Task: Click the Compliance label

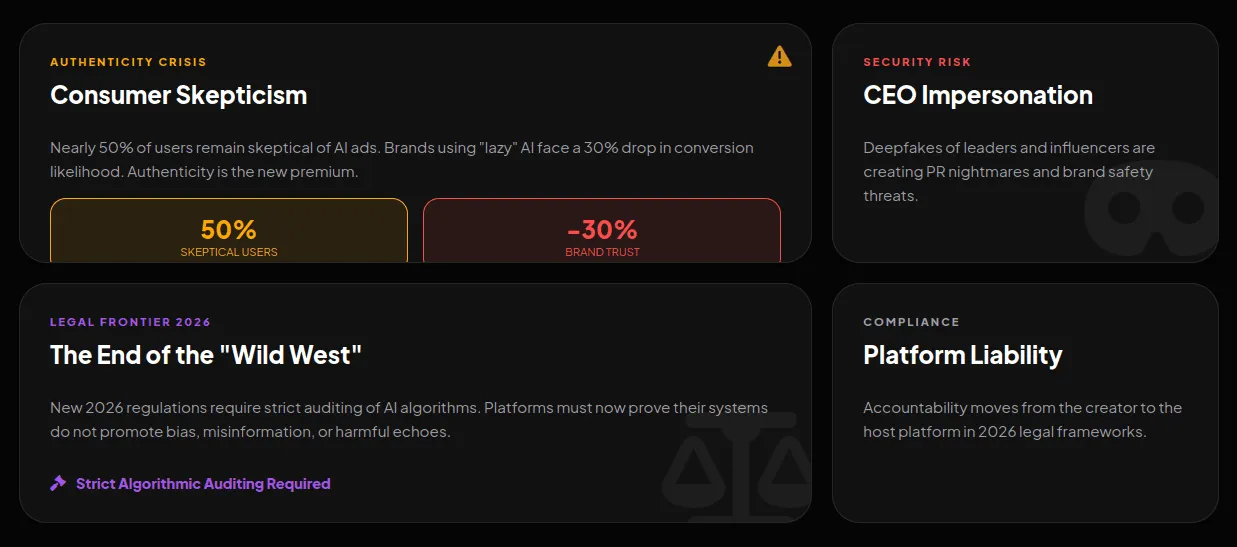Action: pos(911,322)
